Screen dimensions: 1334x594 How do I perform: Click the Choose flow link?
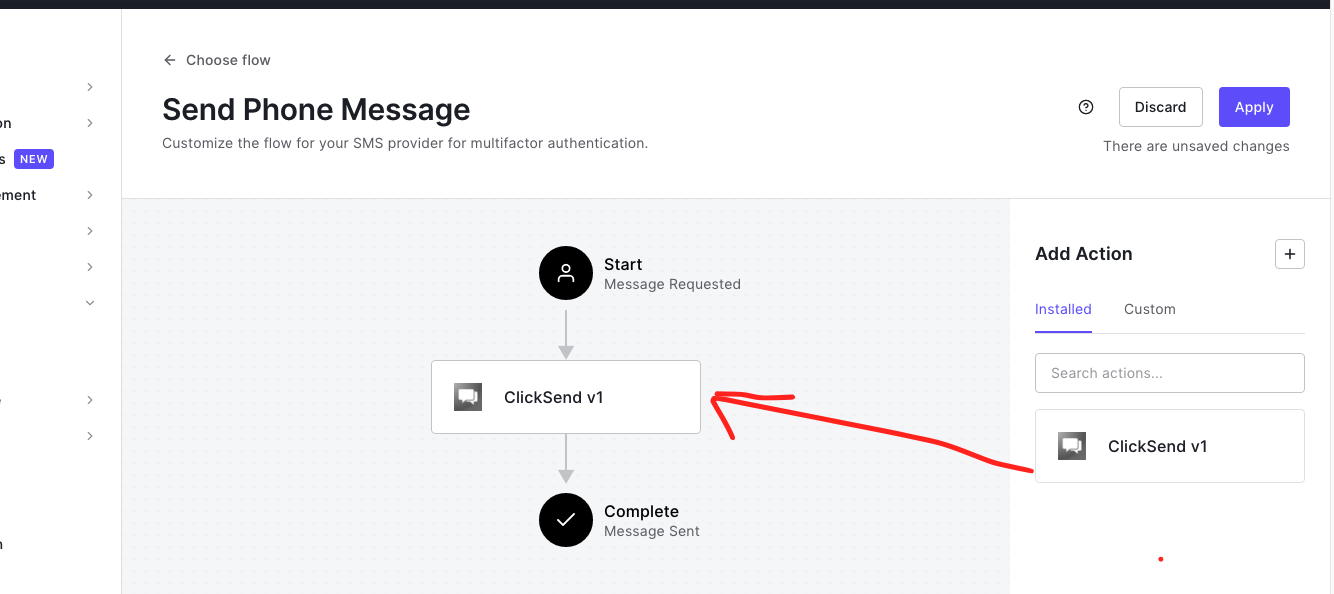(x=228, y=60)
